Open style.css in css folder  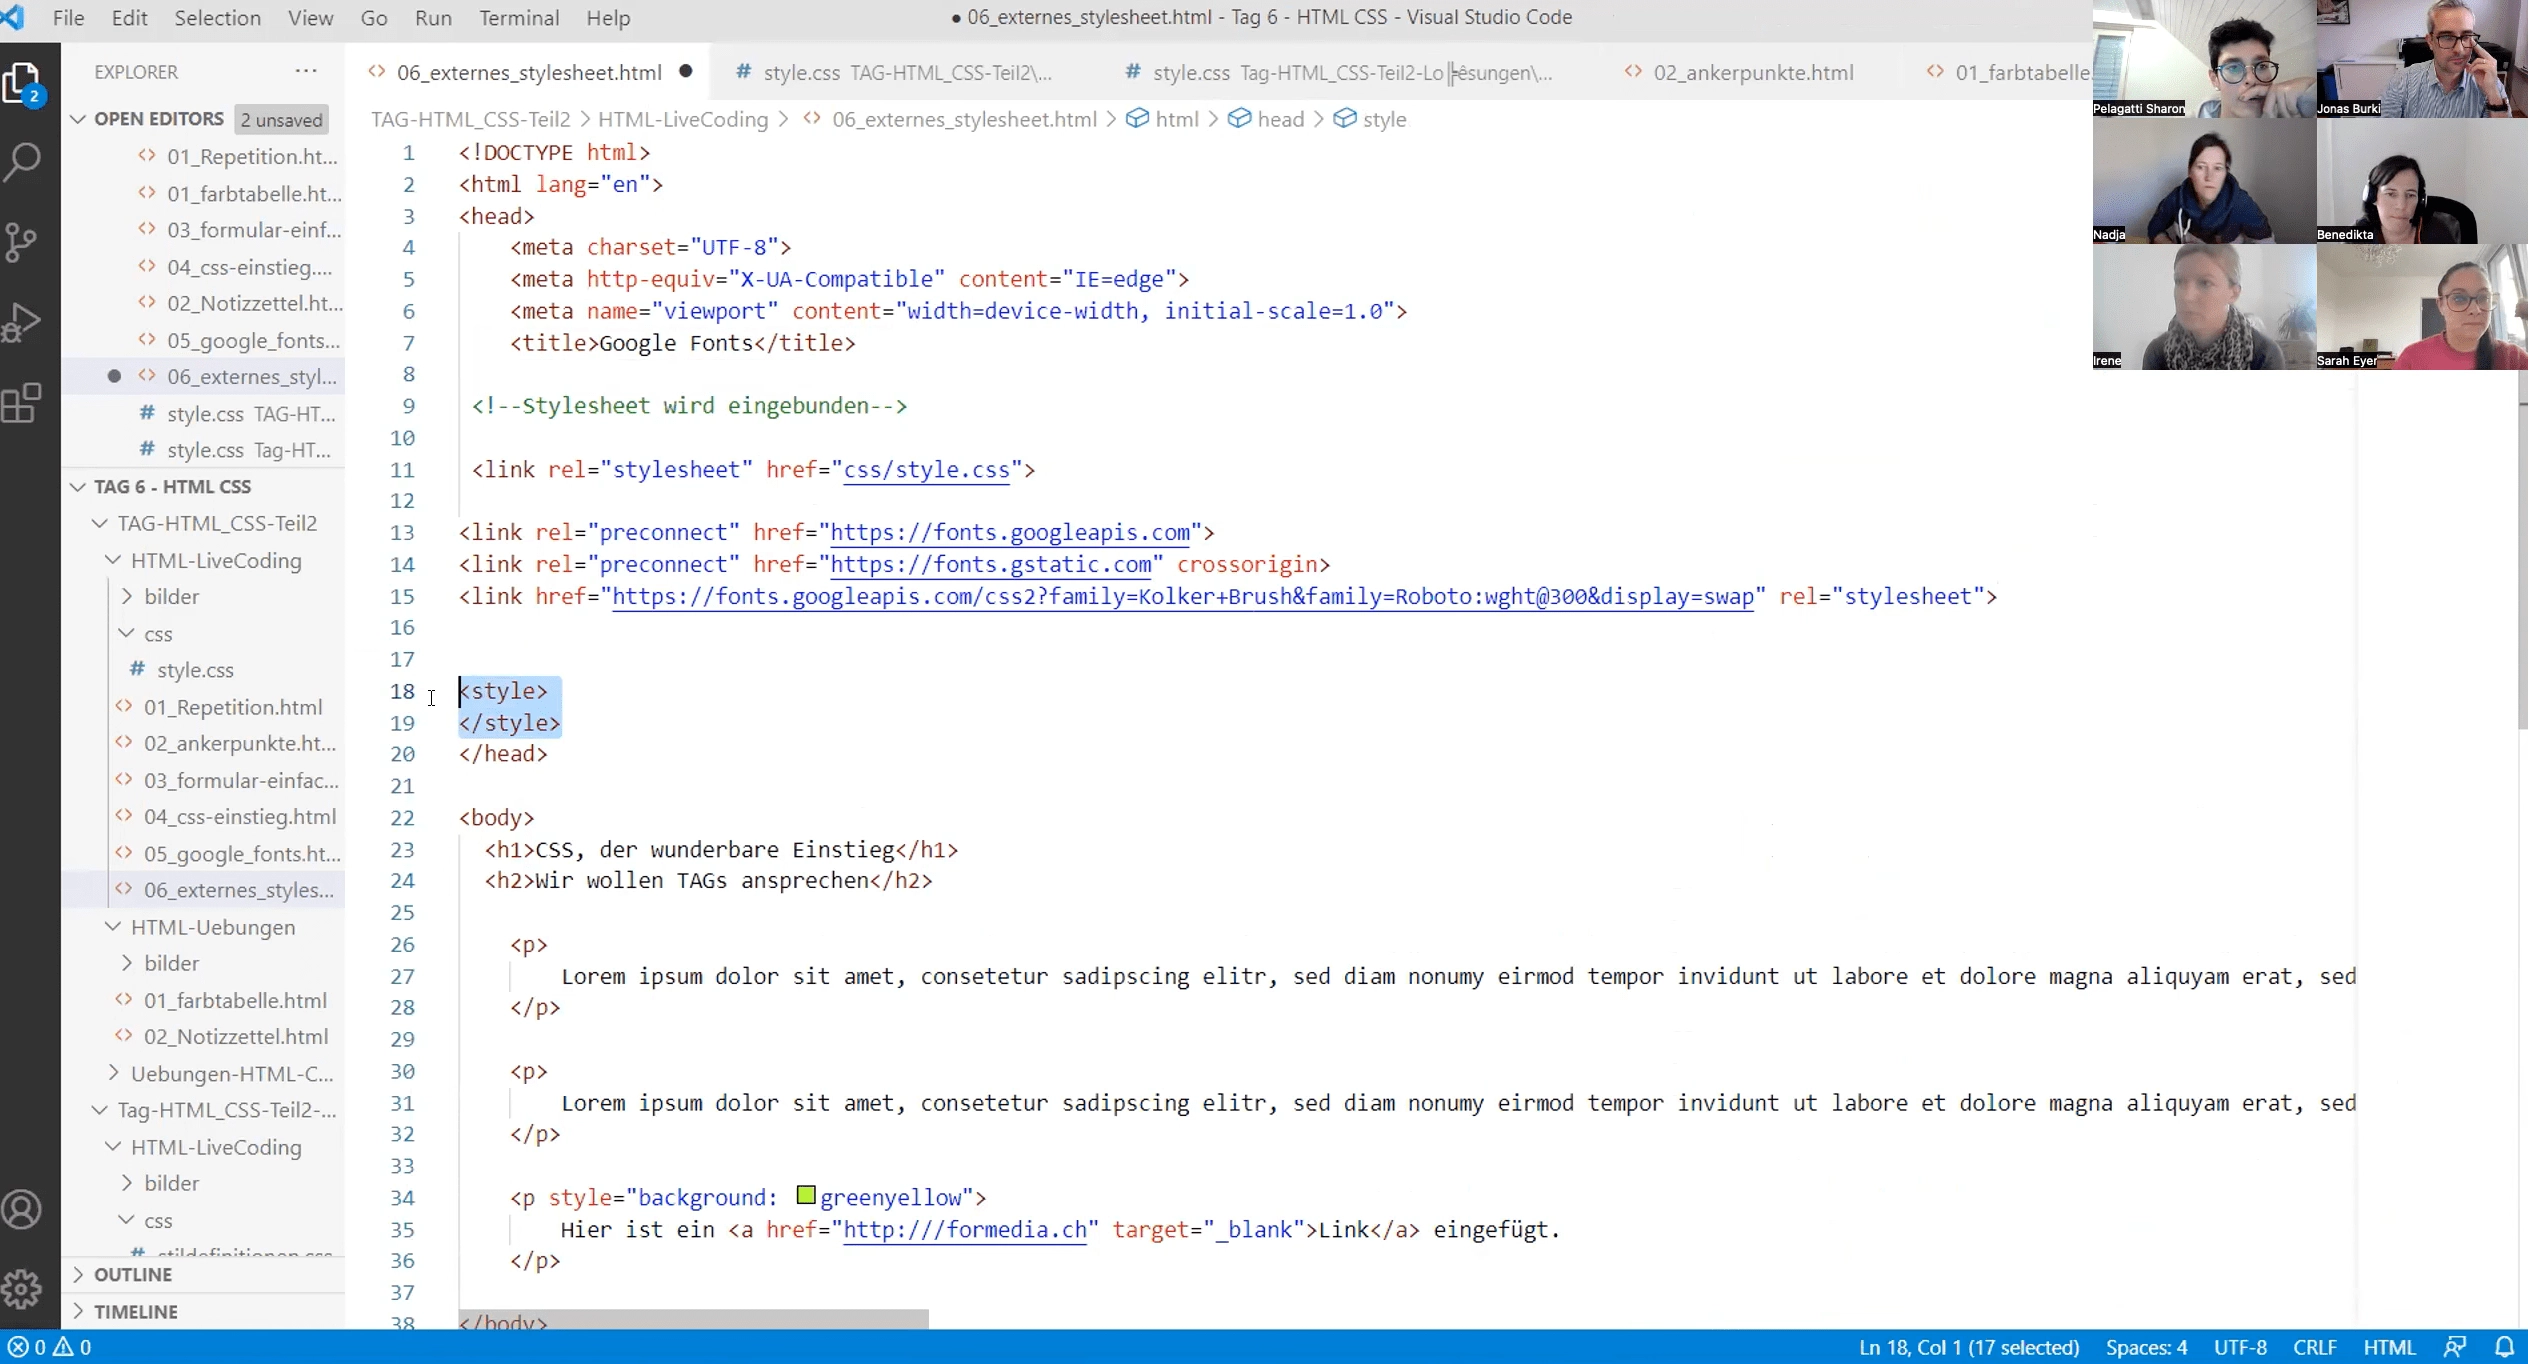point(195,670)
